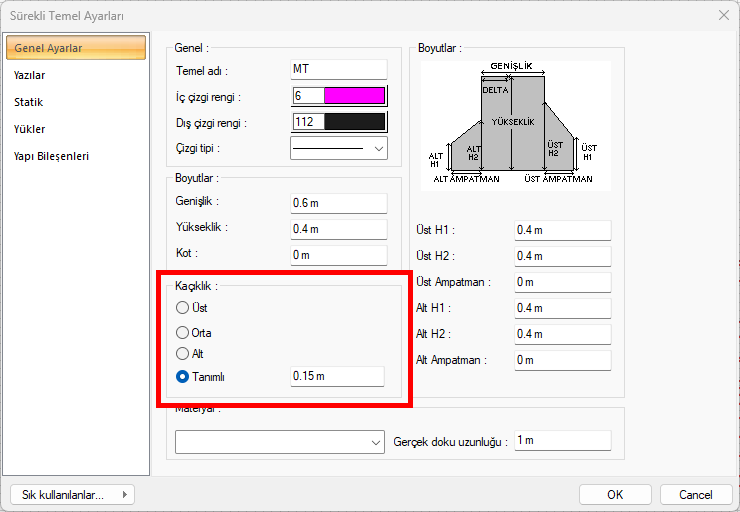Select the Genel Ayarlar section
This screenshot has width=740, height=512.
(x=48, y=48)
